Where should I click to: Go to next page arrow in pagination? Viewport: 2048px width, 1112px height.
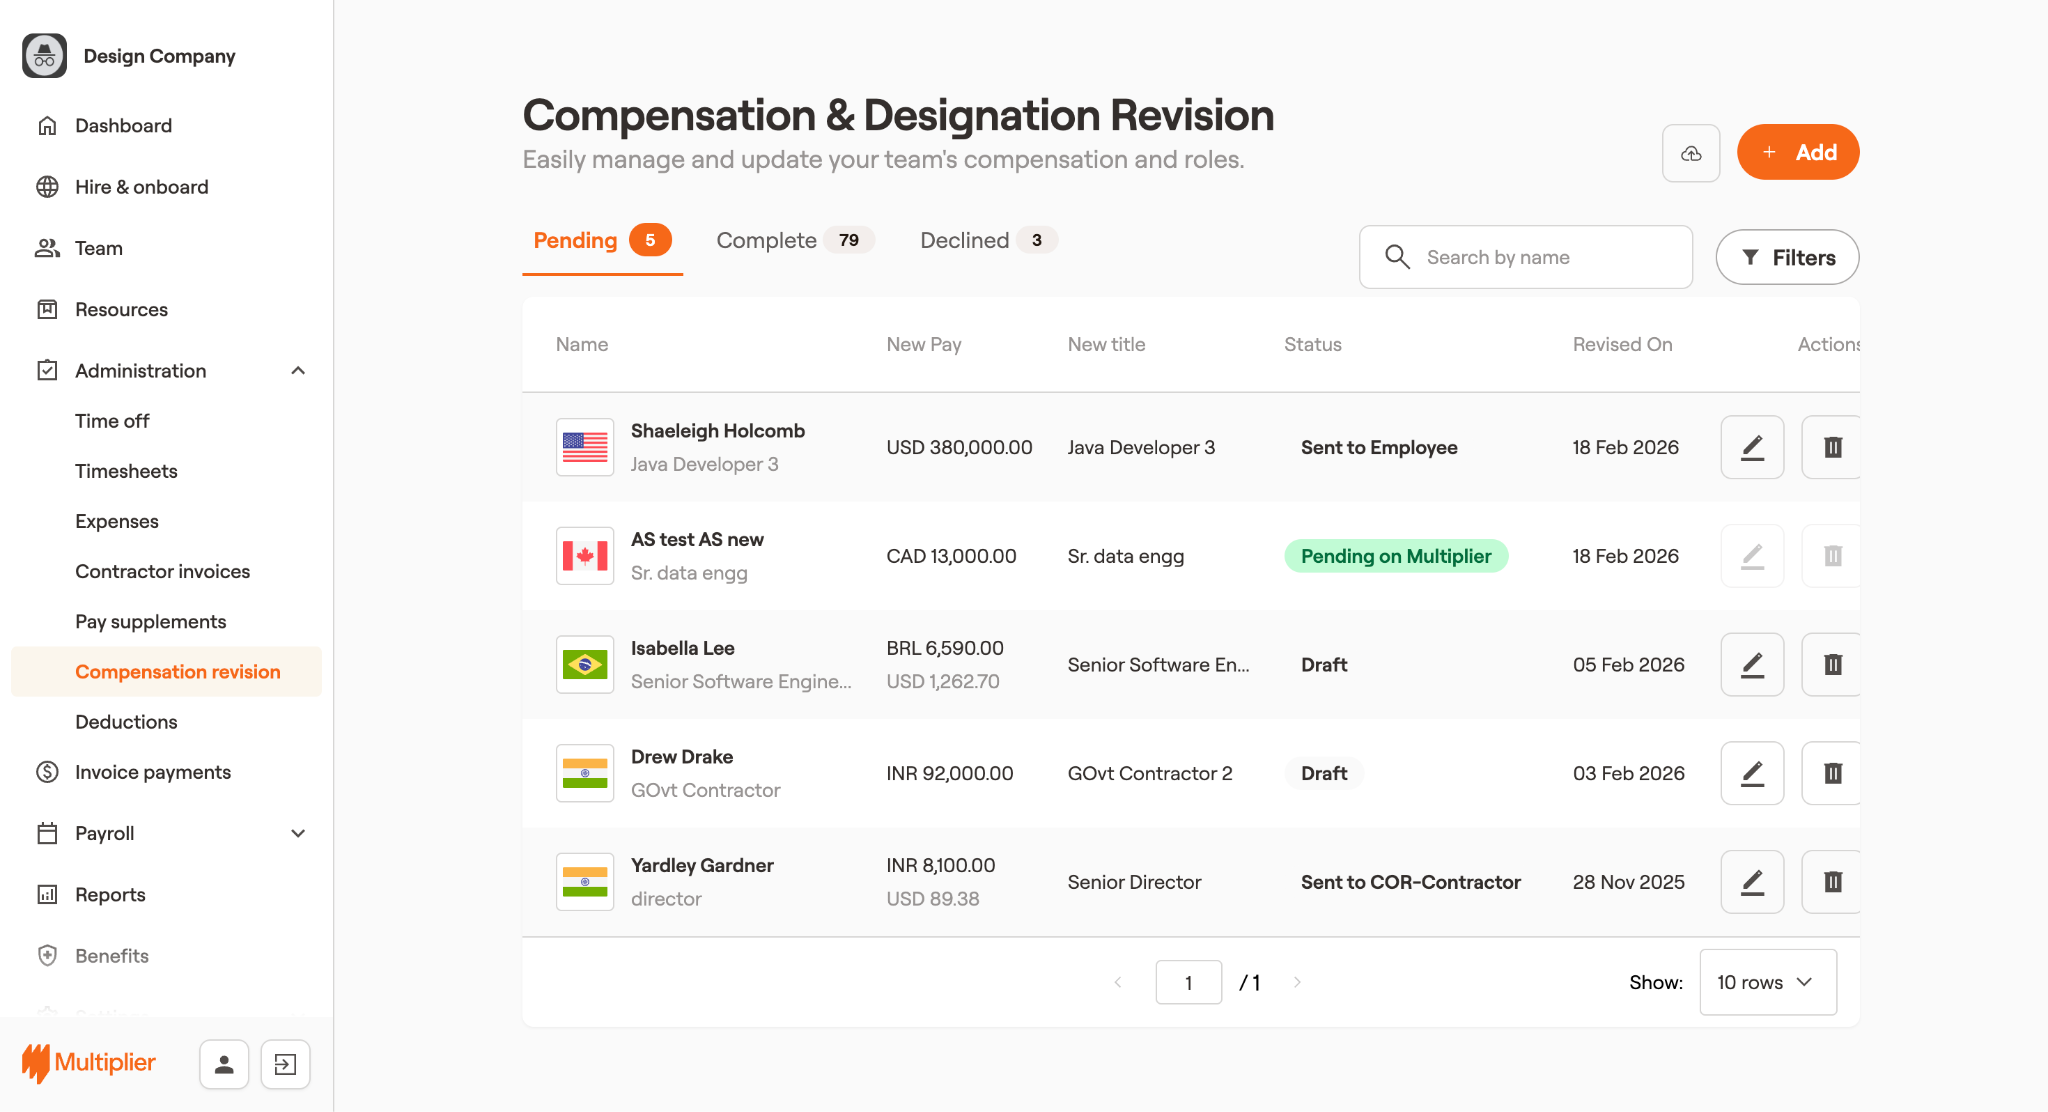coord(1297,982)
